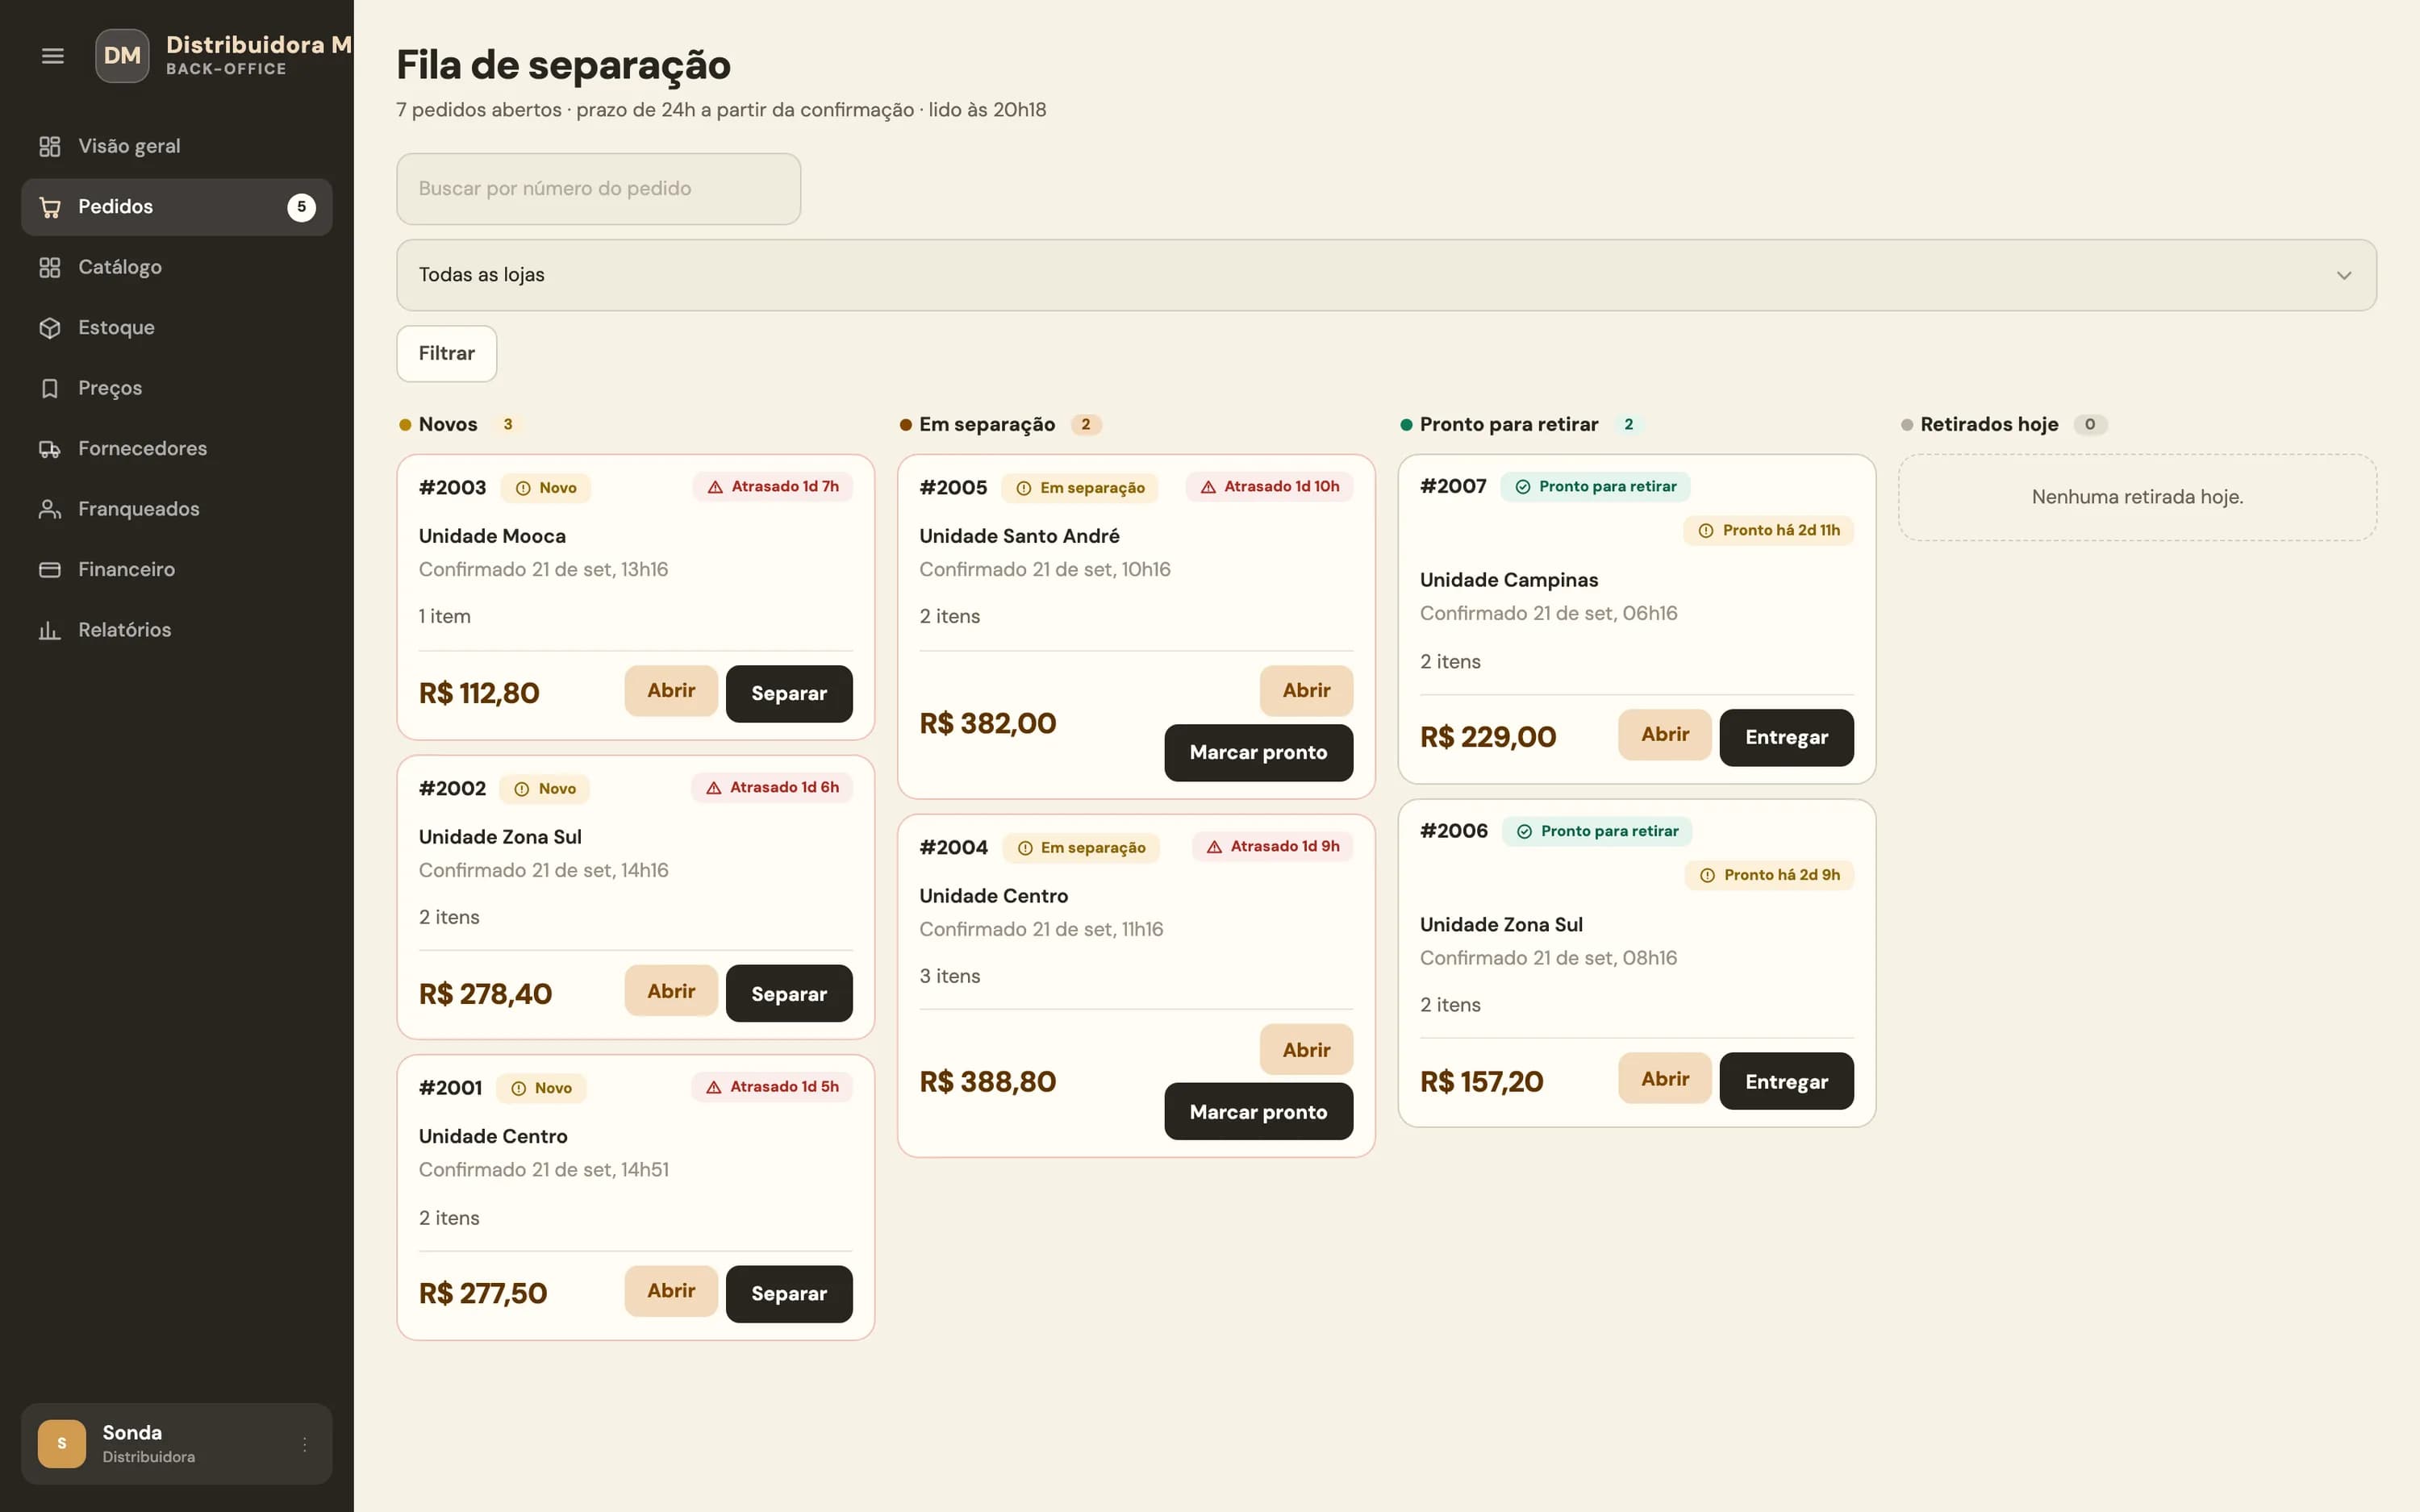Screen dimensions: 2420x1512
Task: Open Estoque in sidebar
Action: (x=176, y=328)
